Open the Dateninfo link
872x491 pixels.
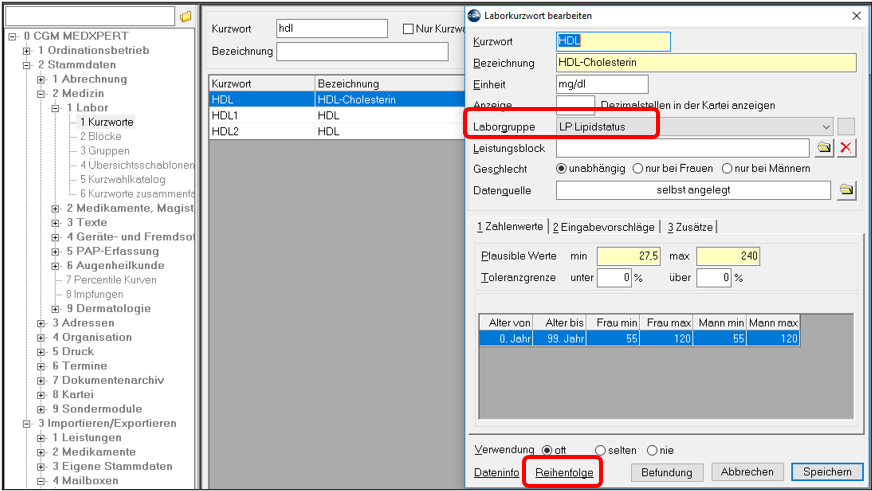496,472
